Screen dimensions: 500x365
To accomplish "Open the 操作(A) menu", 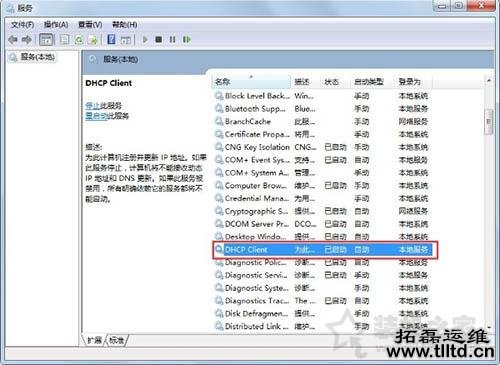I will (56, 25).
